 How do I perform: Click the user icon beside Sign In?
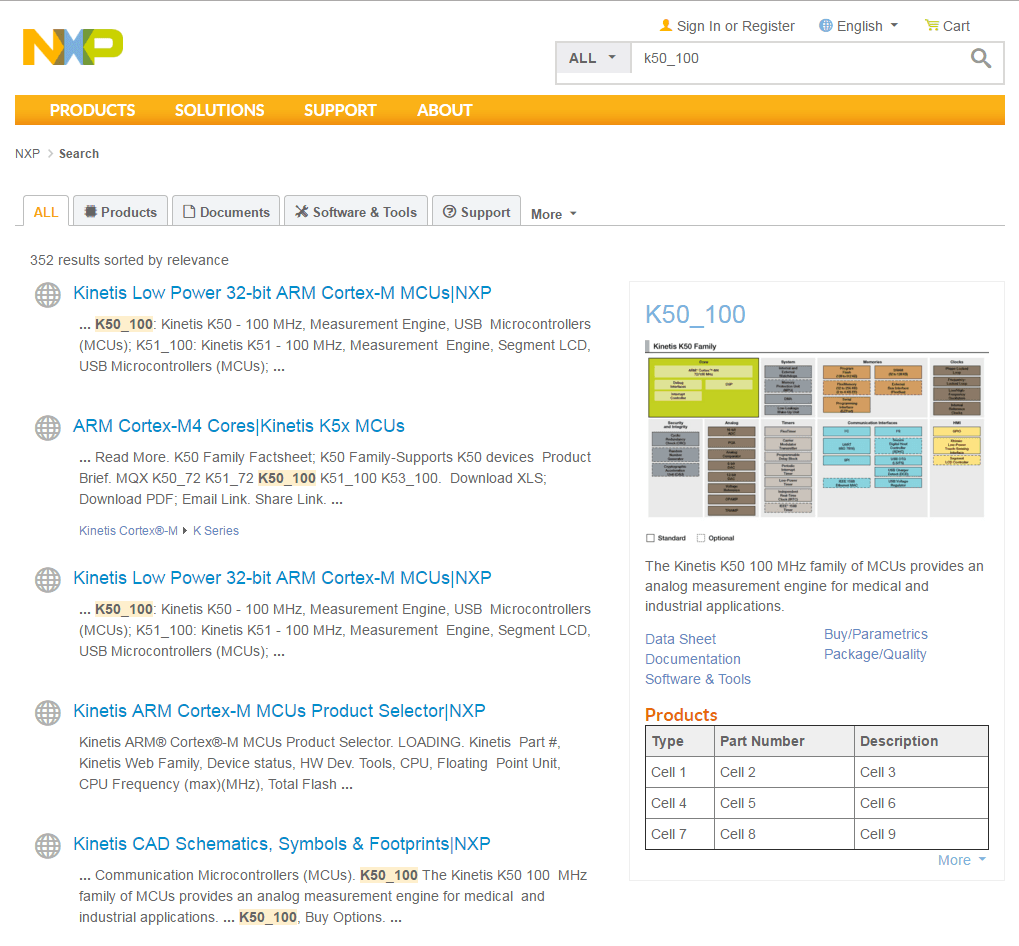click(x=665, y=25)
